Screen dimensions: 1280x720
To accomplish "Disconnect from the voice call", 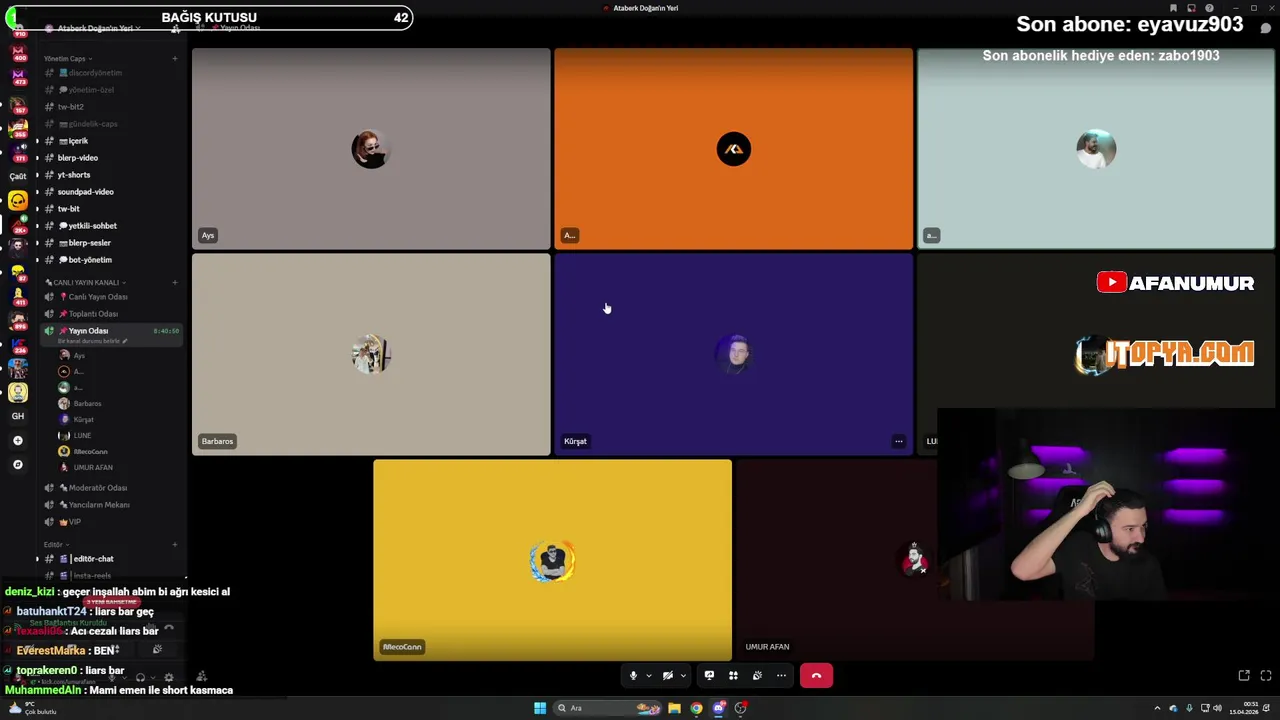I will (816, 676).
